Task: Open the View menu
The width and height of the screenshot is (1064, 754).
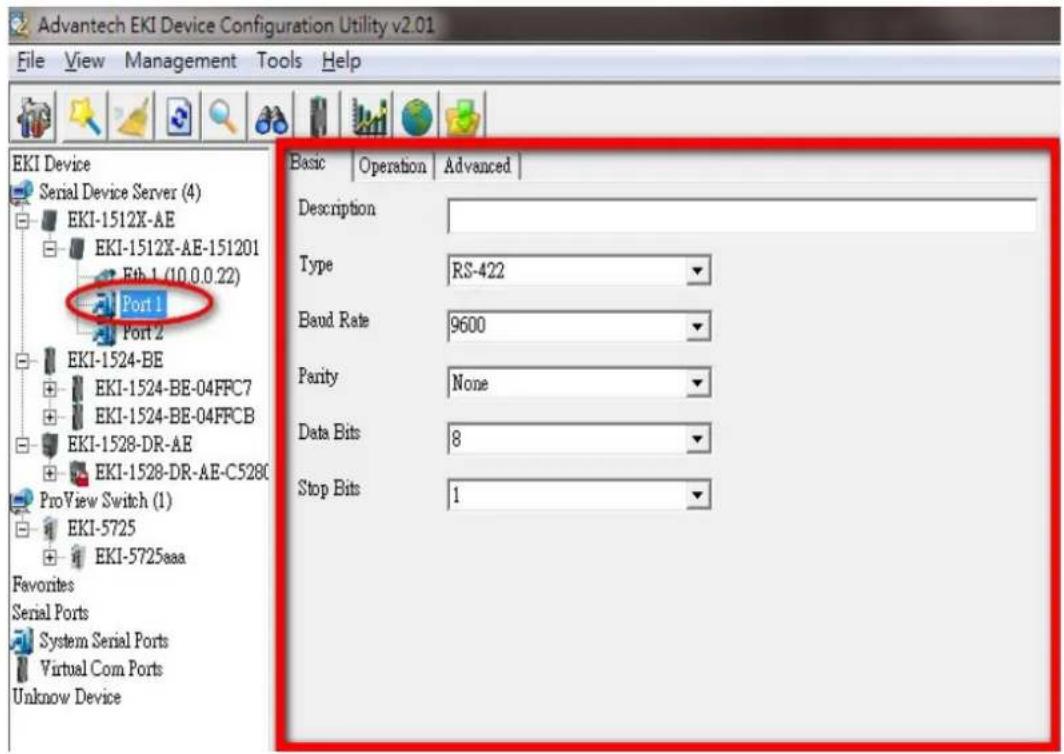Action: [x=84, y=61]
